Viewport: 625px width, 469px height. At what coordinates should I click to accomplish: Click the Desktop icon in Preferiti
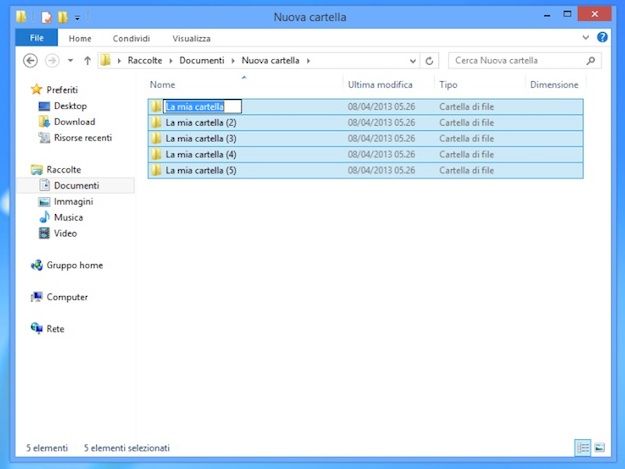(44, 106)
